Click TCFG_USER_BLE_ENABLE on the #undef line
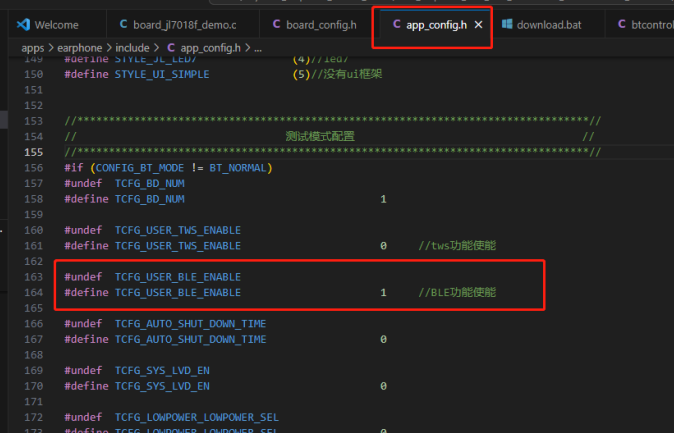Image resolution: width=674 pixels, height=433 pixels. (x=178, y=277)
